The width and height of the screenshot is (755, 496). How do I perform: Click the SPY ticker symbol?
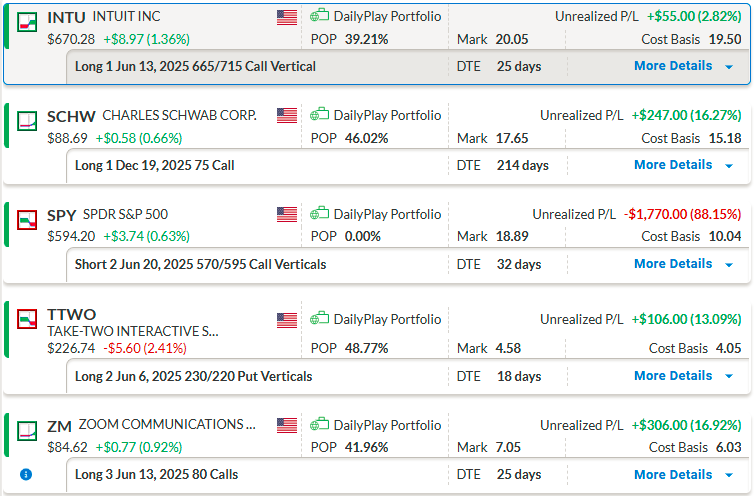62,215
